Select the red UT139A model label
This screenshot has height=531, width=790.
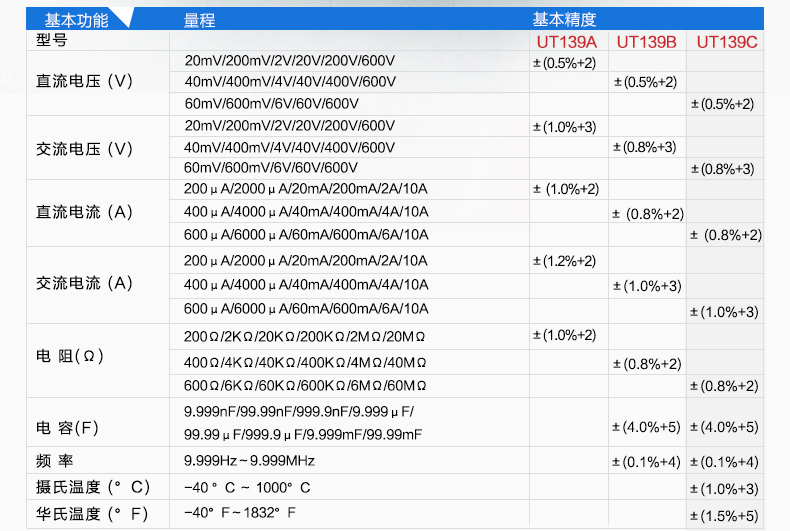(566, 41)
